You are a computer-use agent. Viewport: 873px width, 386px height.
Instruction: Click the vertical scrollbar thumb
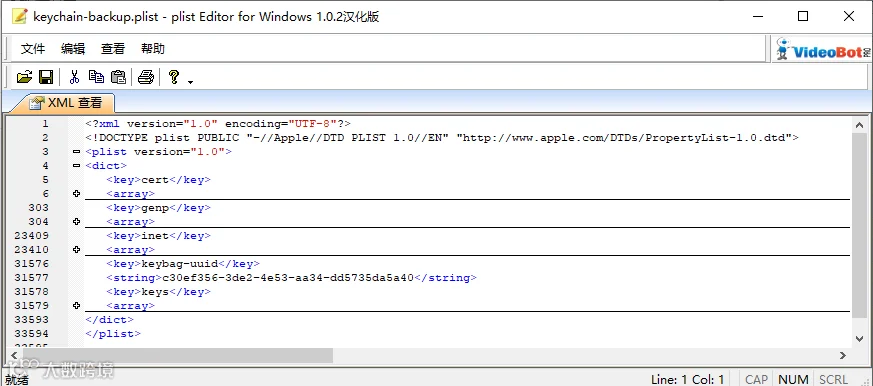(859, 226)
